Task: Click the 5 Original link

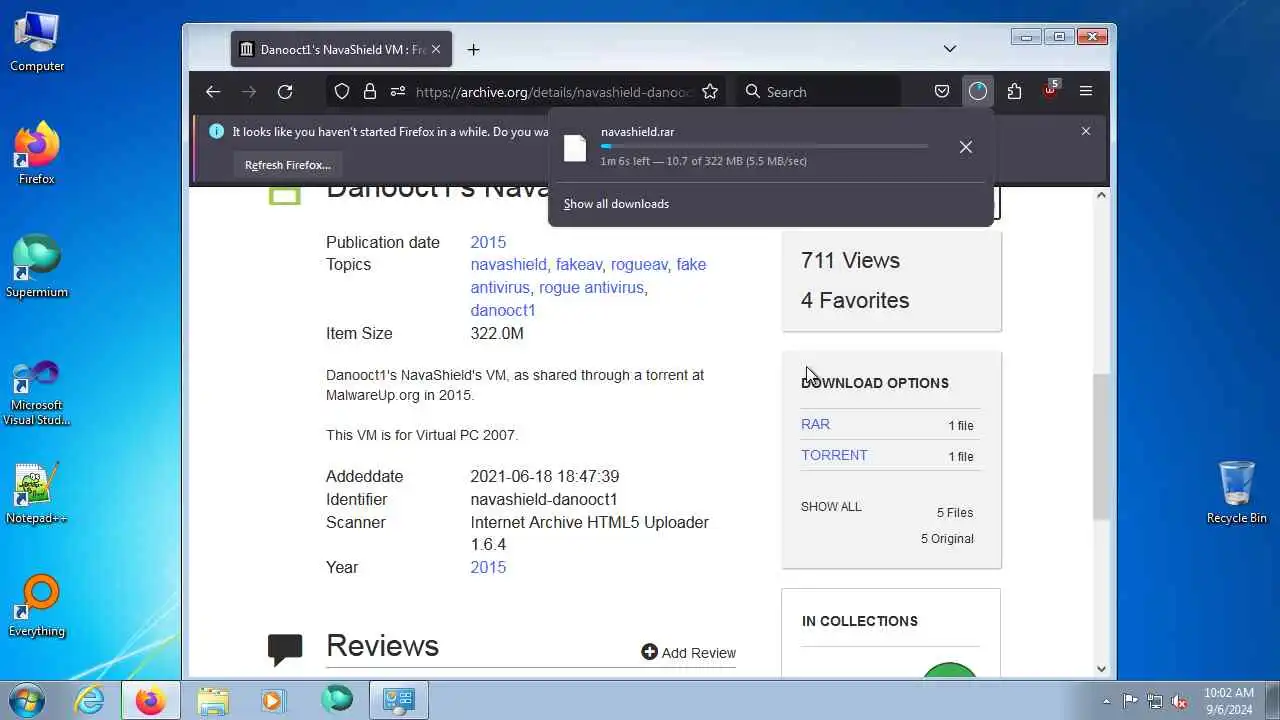Action: [x=947, y=539]
